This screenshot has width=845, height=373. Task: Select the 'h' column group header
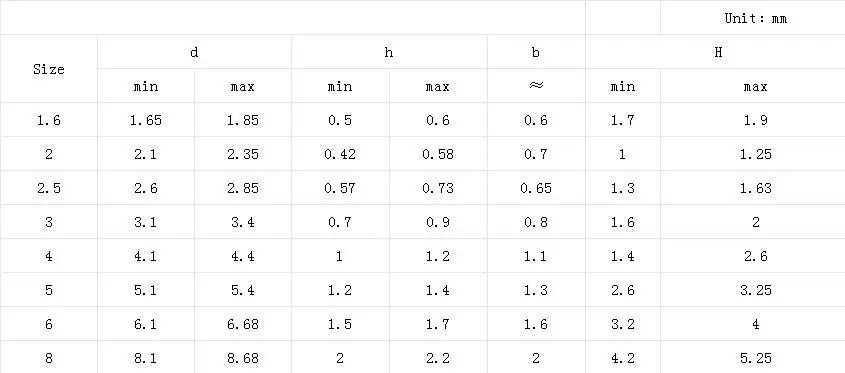[x=389, y=52]
